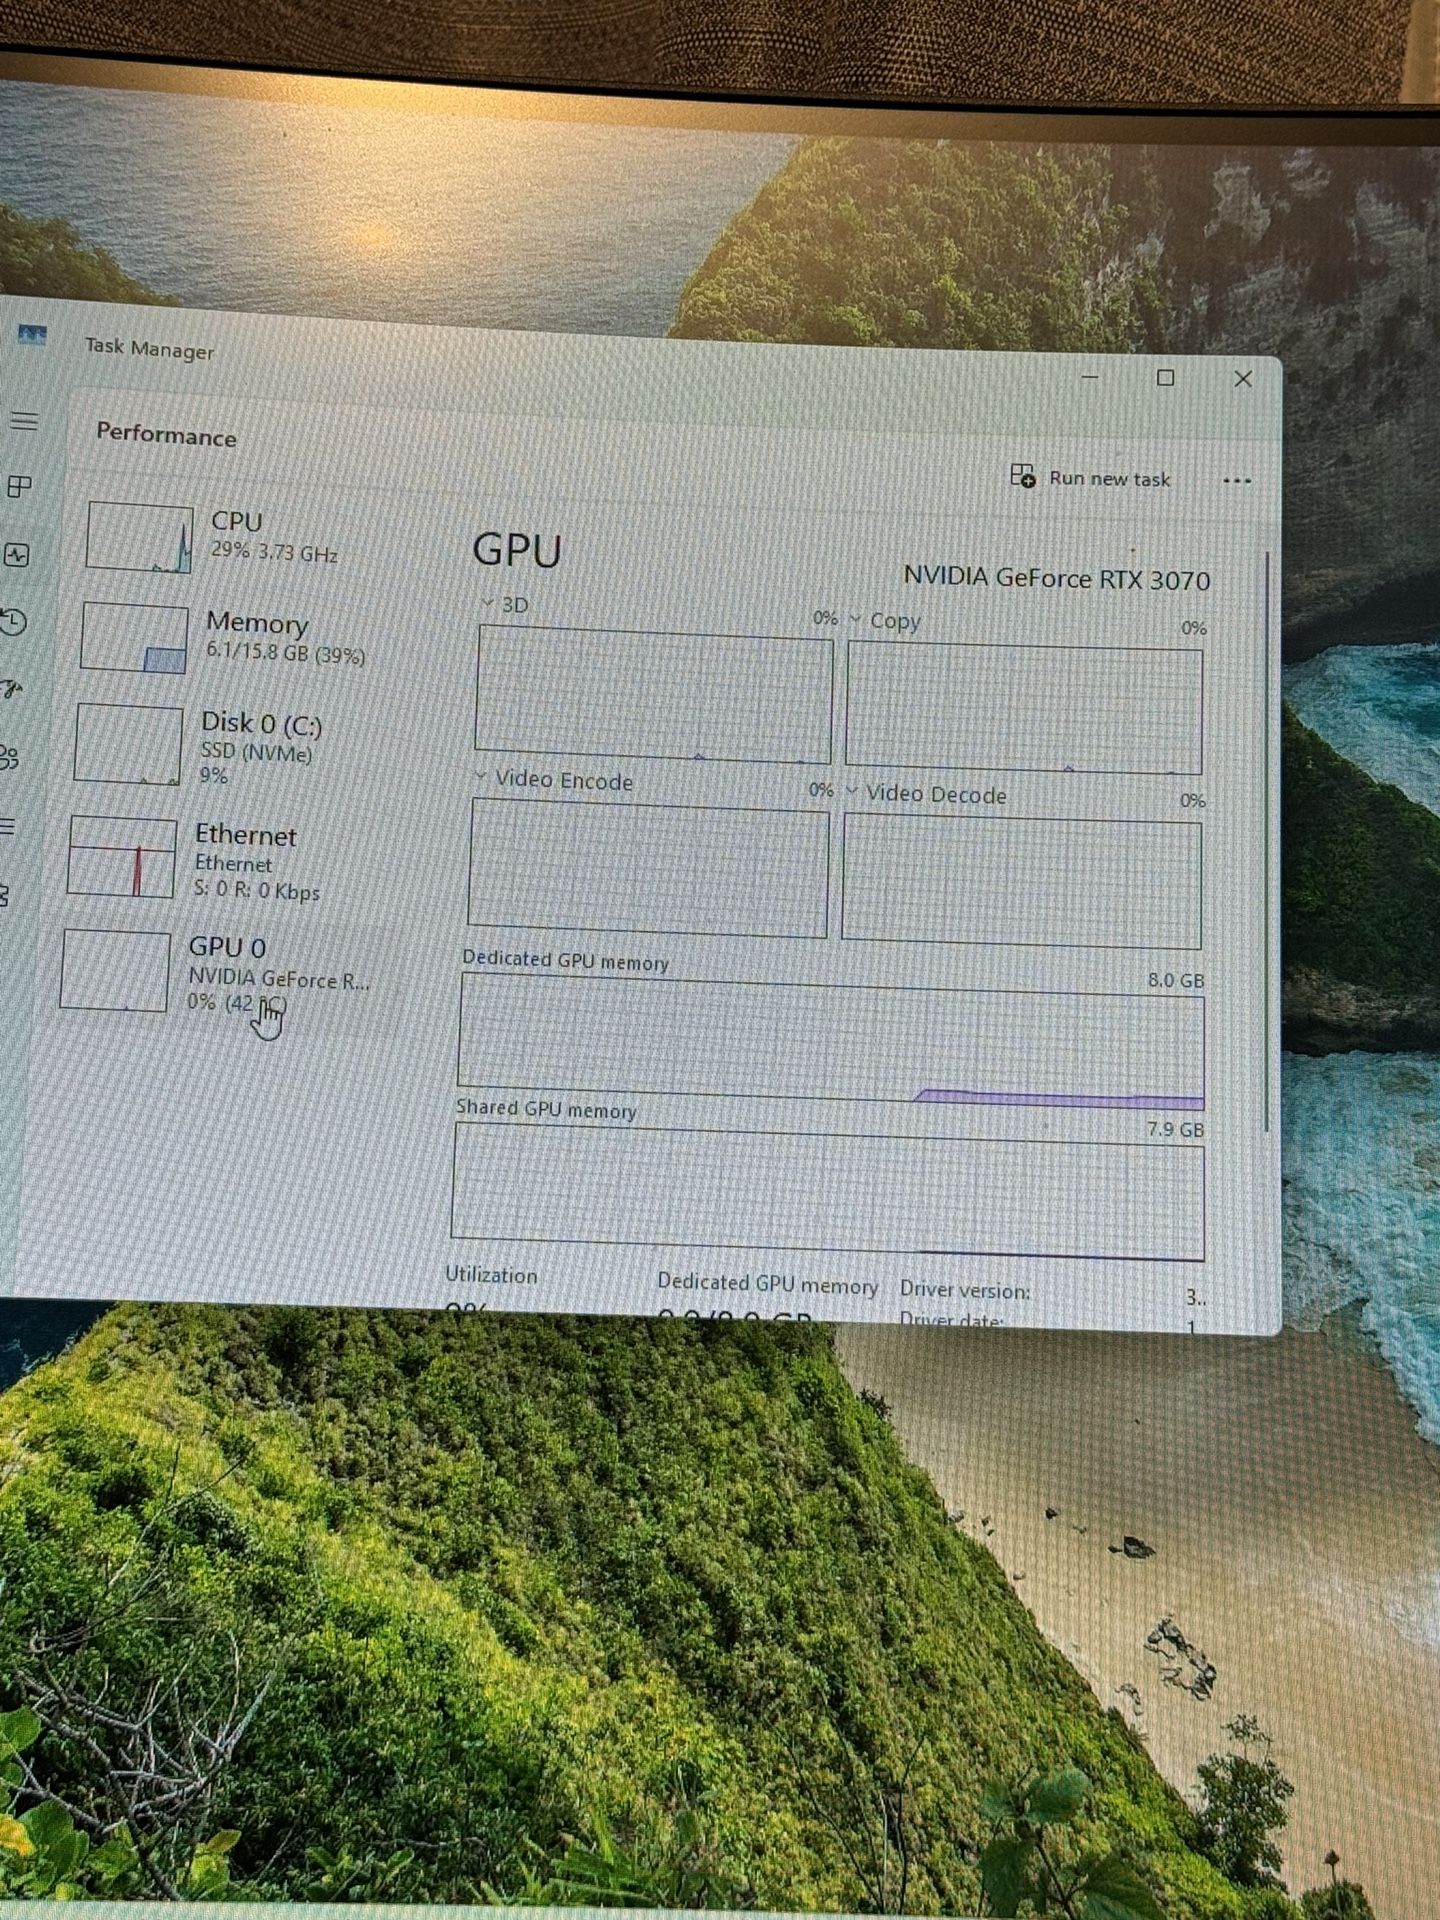Open the Video Decode engine dropdown
1440x1920 pixels.
[852, 791]
